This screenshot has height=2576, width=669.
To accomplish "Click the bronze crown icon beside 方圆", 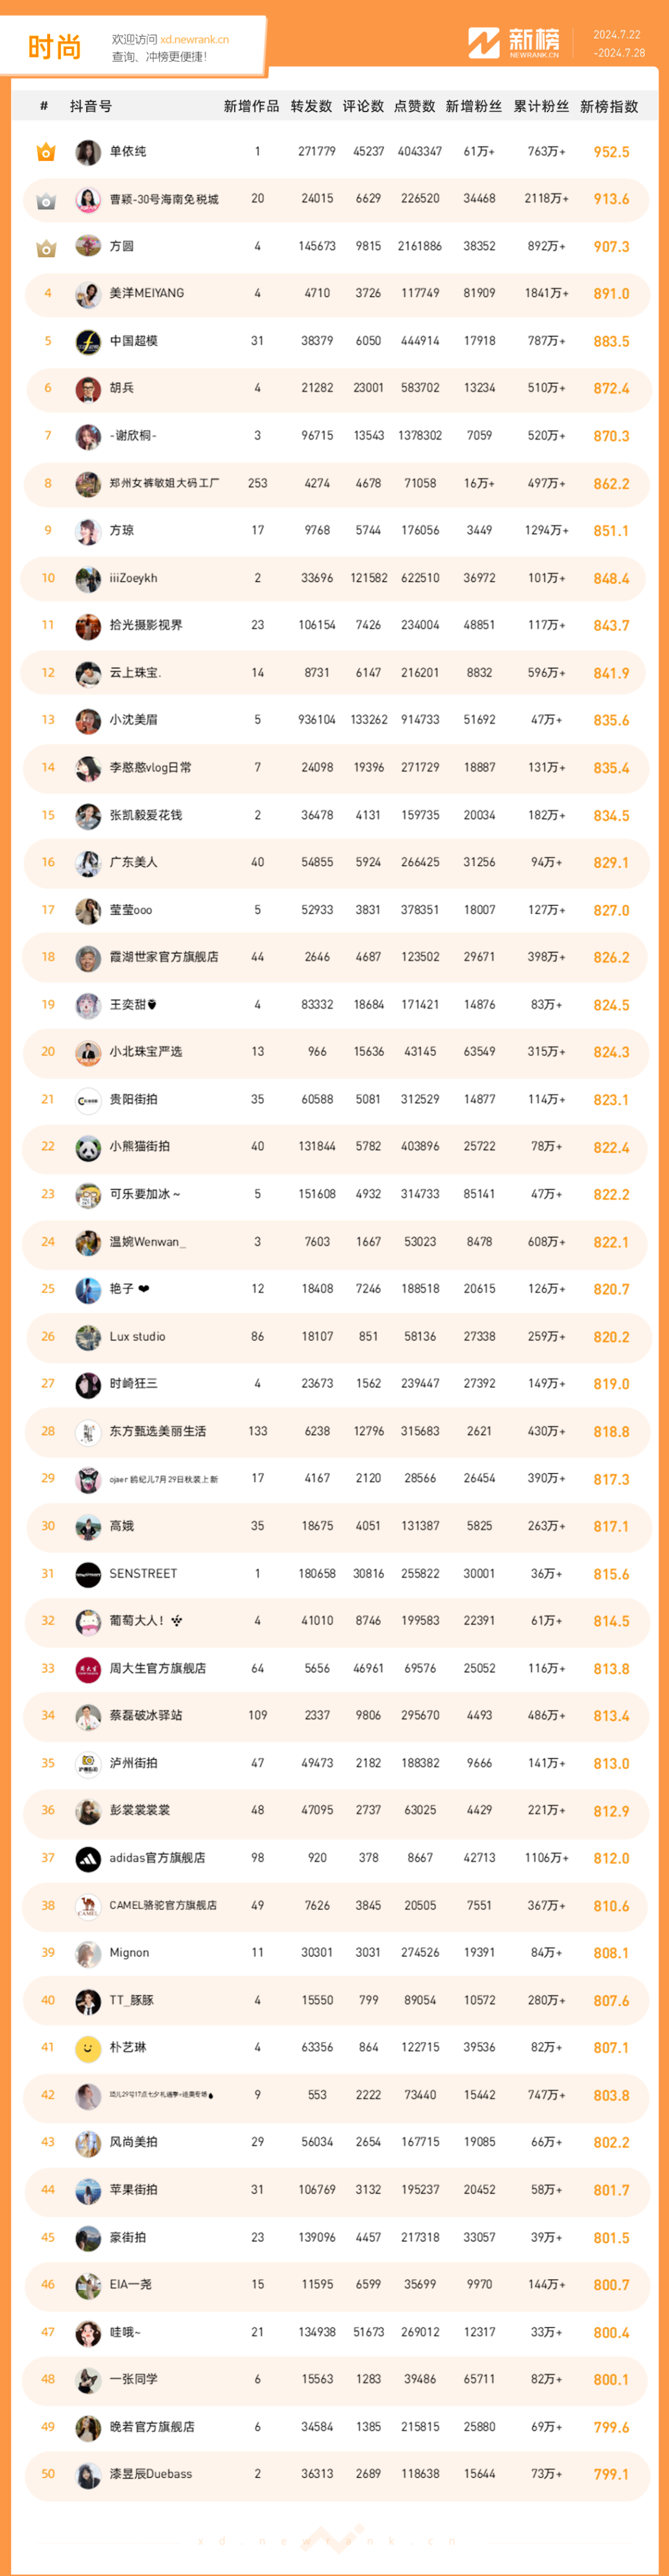I will click(46, 247).
